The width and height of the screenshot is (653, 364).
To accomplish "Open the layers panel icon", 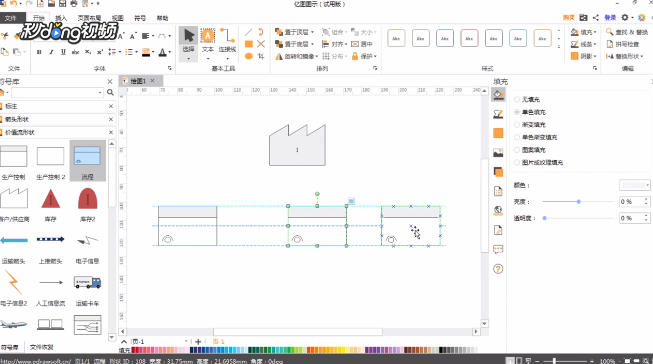I will (x=498, y=172).
